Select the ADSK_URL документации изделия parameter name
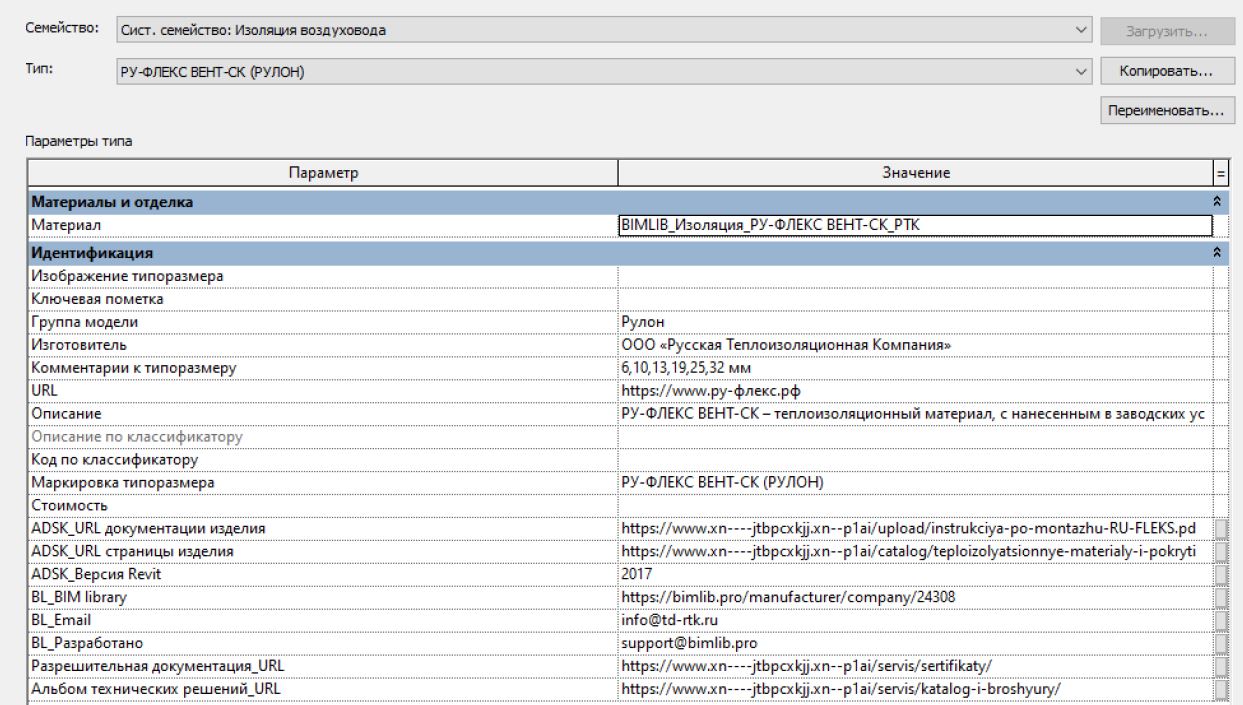This screenshot has width=1243, height=705. [150, 527]
